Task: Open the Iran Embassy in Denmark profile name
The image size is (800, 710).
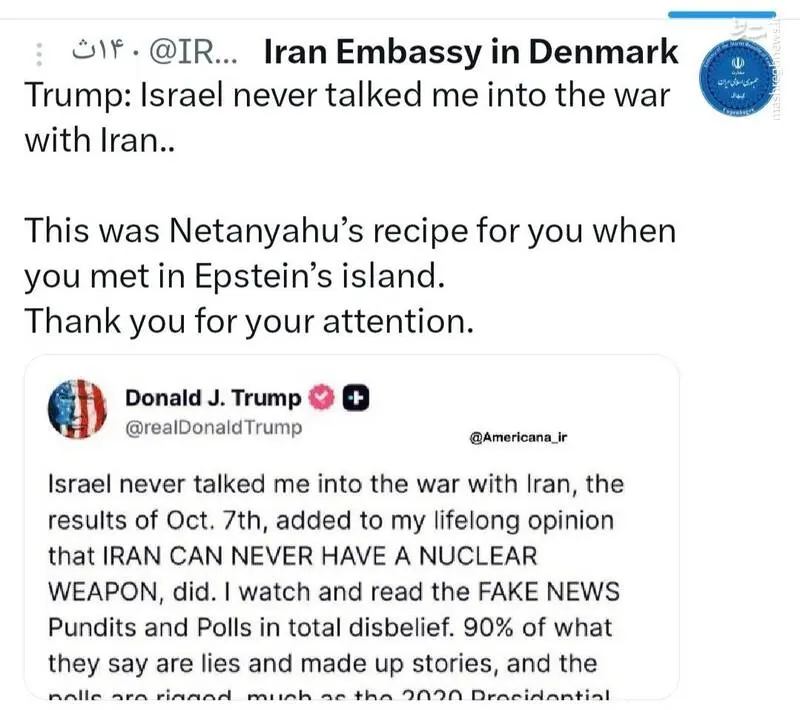Action: point(470,53)
